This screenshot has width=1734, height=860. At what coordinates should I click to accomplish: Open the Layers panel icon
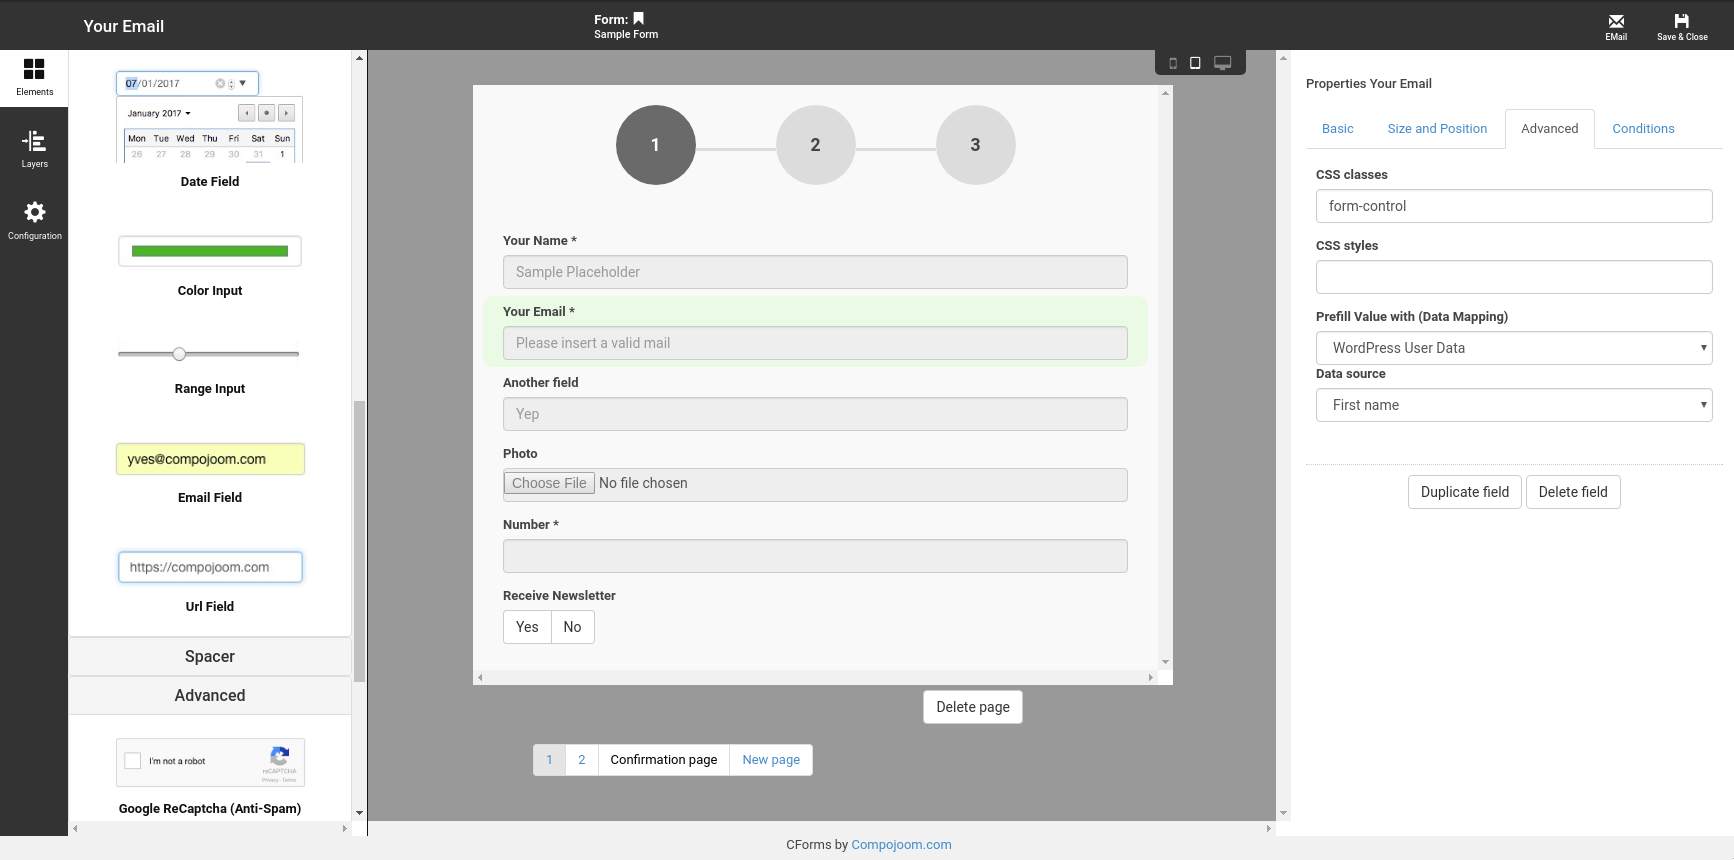(x=34, y=141)
